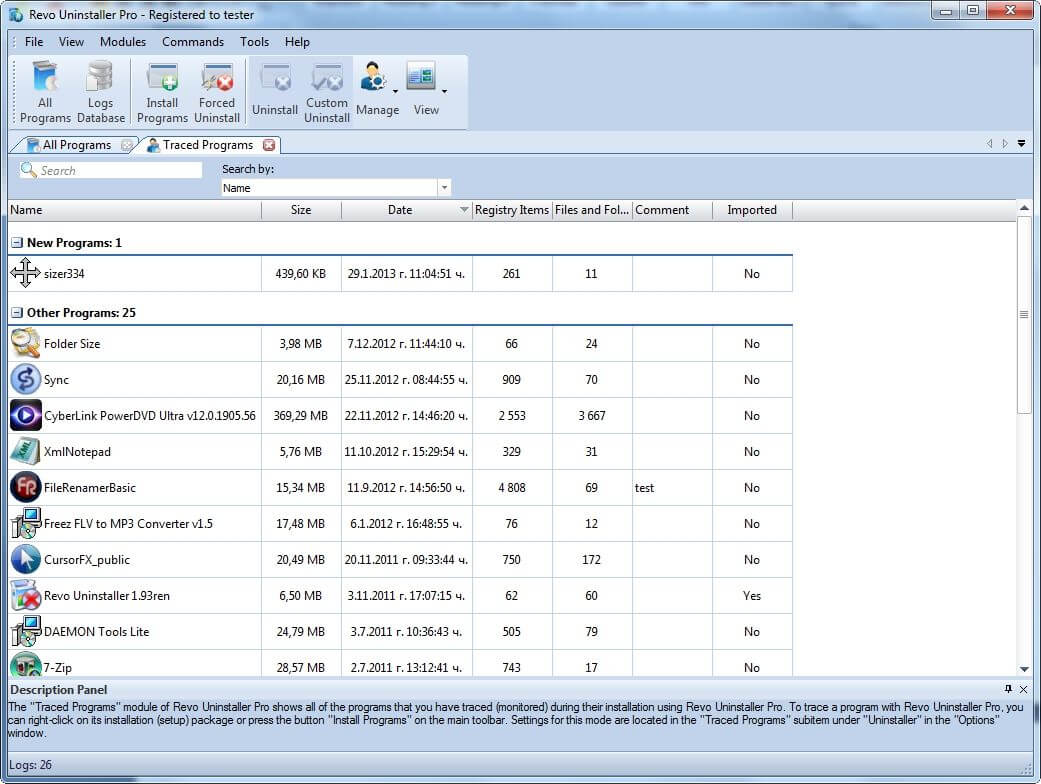The width and height of the screenshot is (1041, 784).
Task: Select the 7-Zip program icon
Action: pyautogui.click(x=25, y=665)
